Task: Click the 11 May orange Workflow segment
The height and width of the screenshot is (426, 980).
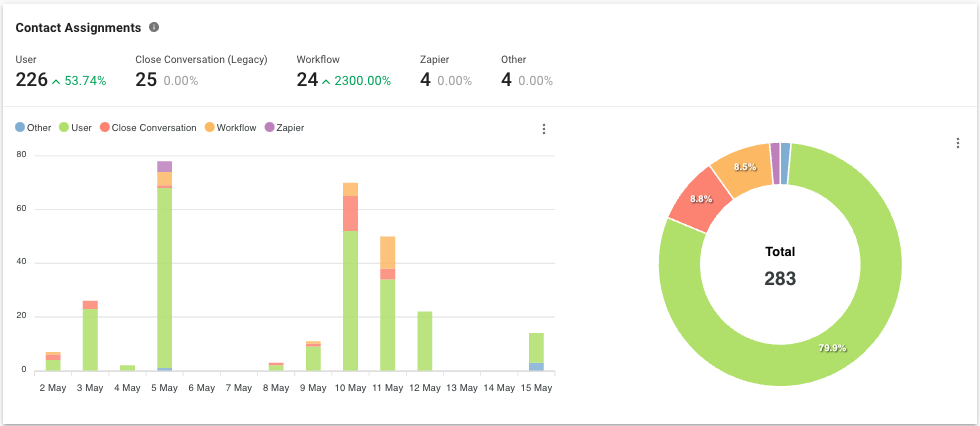Action: pos(387,252)
